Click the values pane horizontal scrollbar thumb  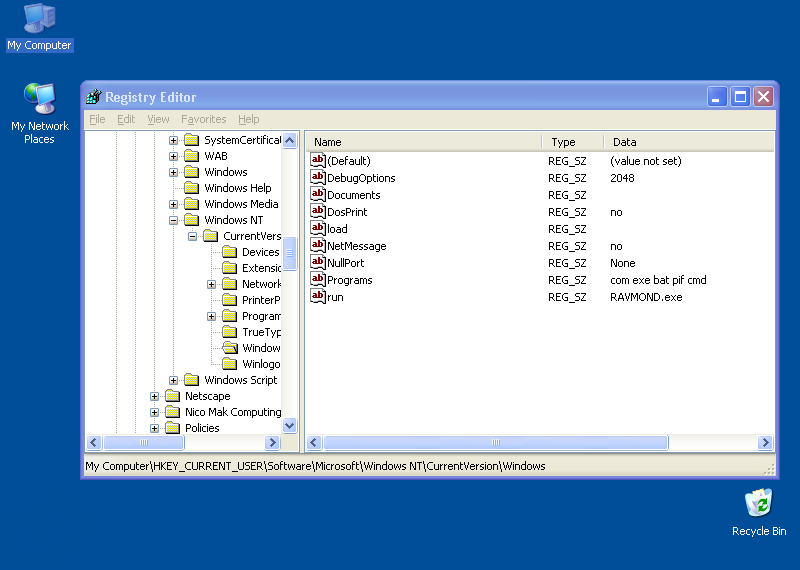[x=495, y=442]
